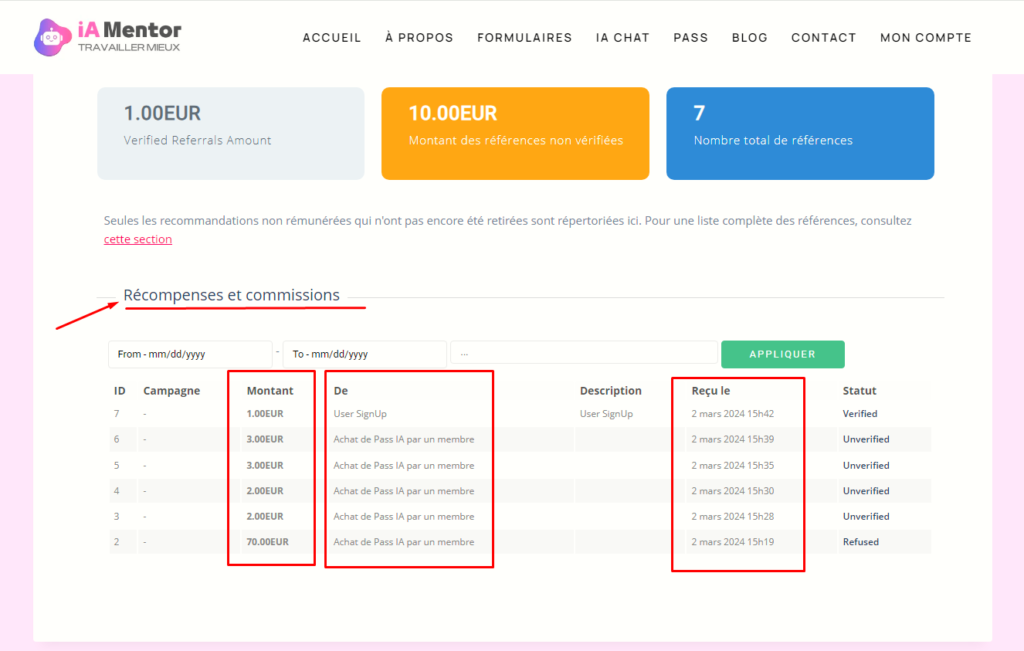The width and height of the screenshot is (1024, 651).
Task: Select the 1.00EUR Verified Referrals card
Action: [x=231, y=133]
